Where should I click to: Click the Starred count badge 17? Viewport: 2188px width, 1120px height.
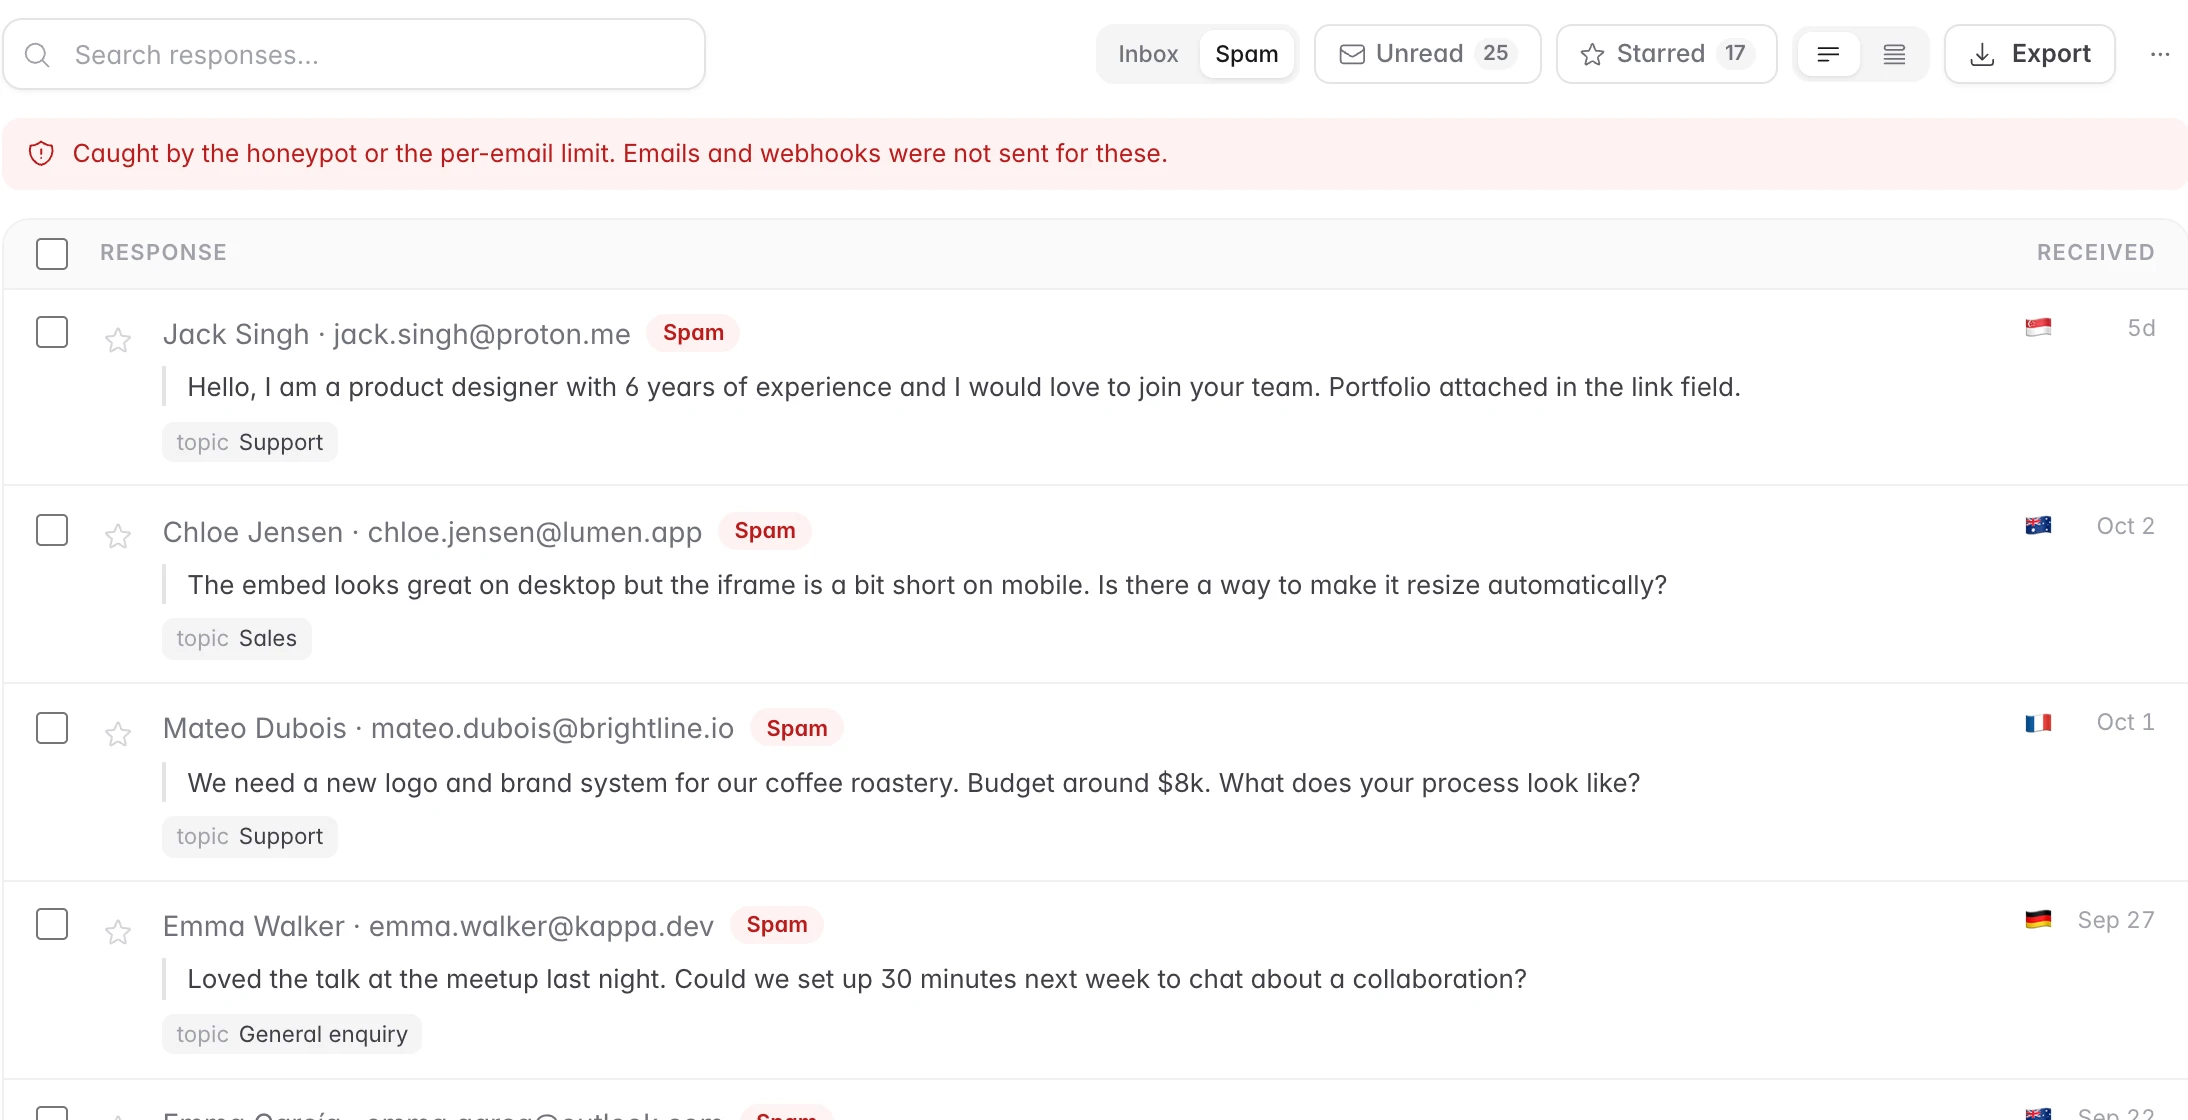pyautogui.click(x=1735, y=53)
